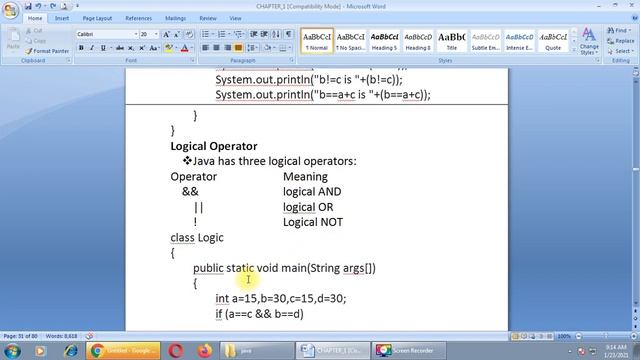Screen dimensions: 640x360
Task: Shrink font size with the A-down icon
Action: click(177, 34)
